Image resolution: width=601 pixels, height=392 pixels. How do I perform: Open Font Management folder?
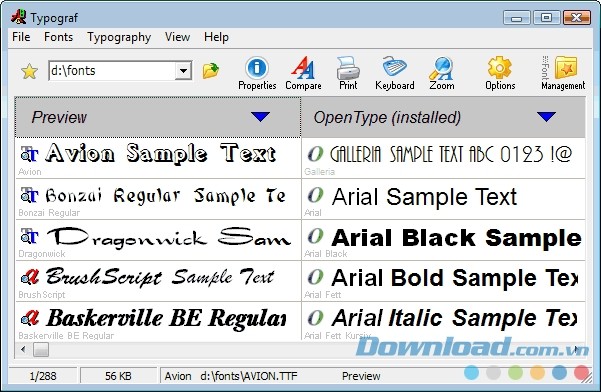563,74
